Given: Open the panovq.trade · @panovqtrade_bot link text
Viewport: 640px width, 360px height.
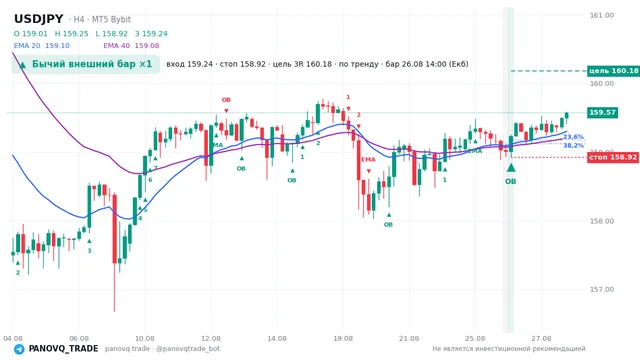Looking at the screenshot, I should (x=162, y=349).
